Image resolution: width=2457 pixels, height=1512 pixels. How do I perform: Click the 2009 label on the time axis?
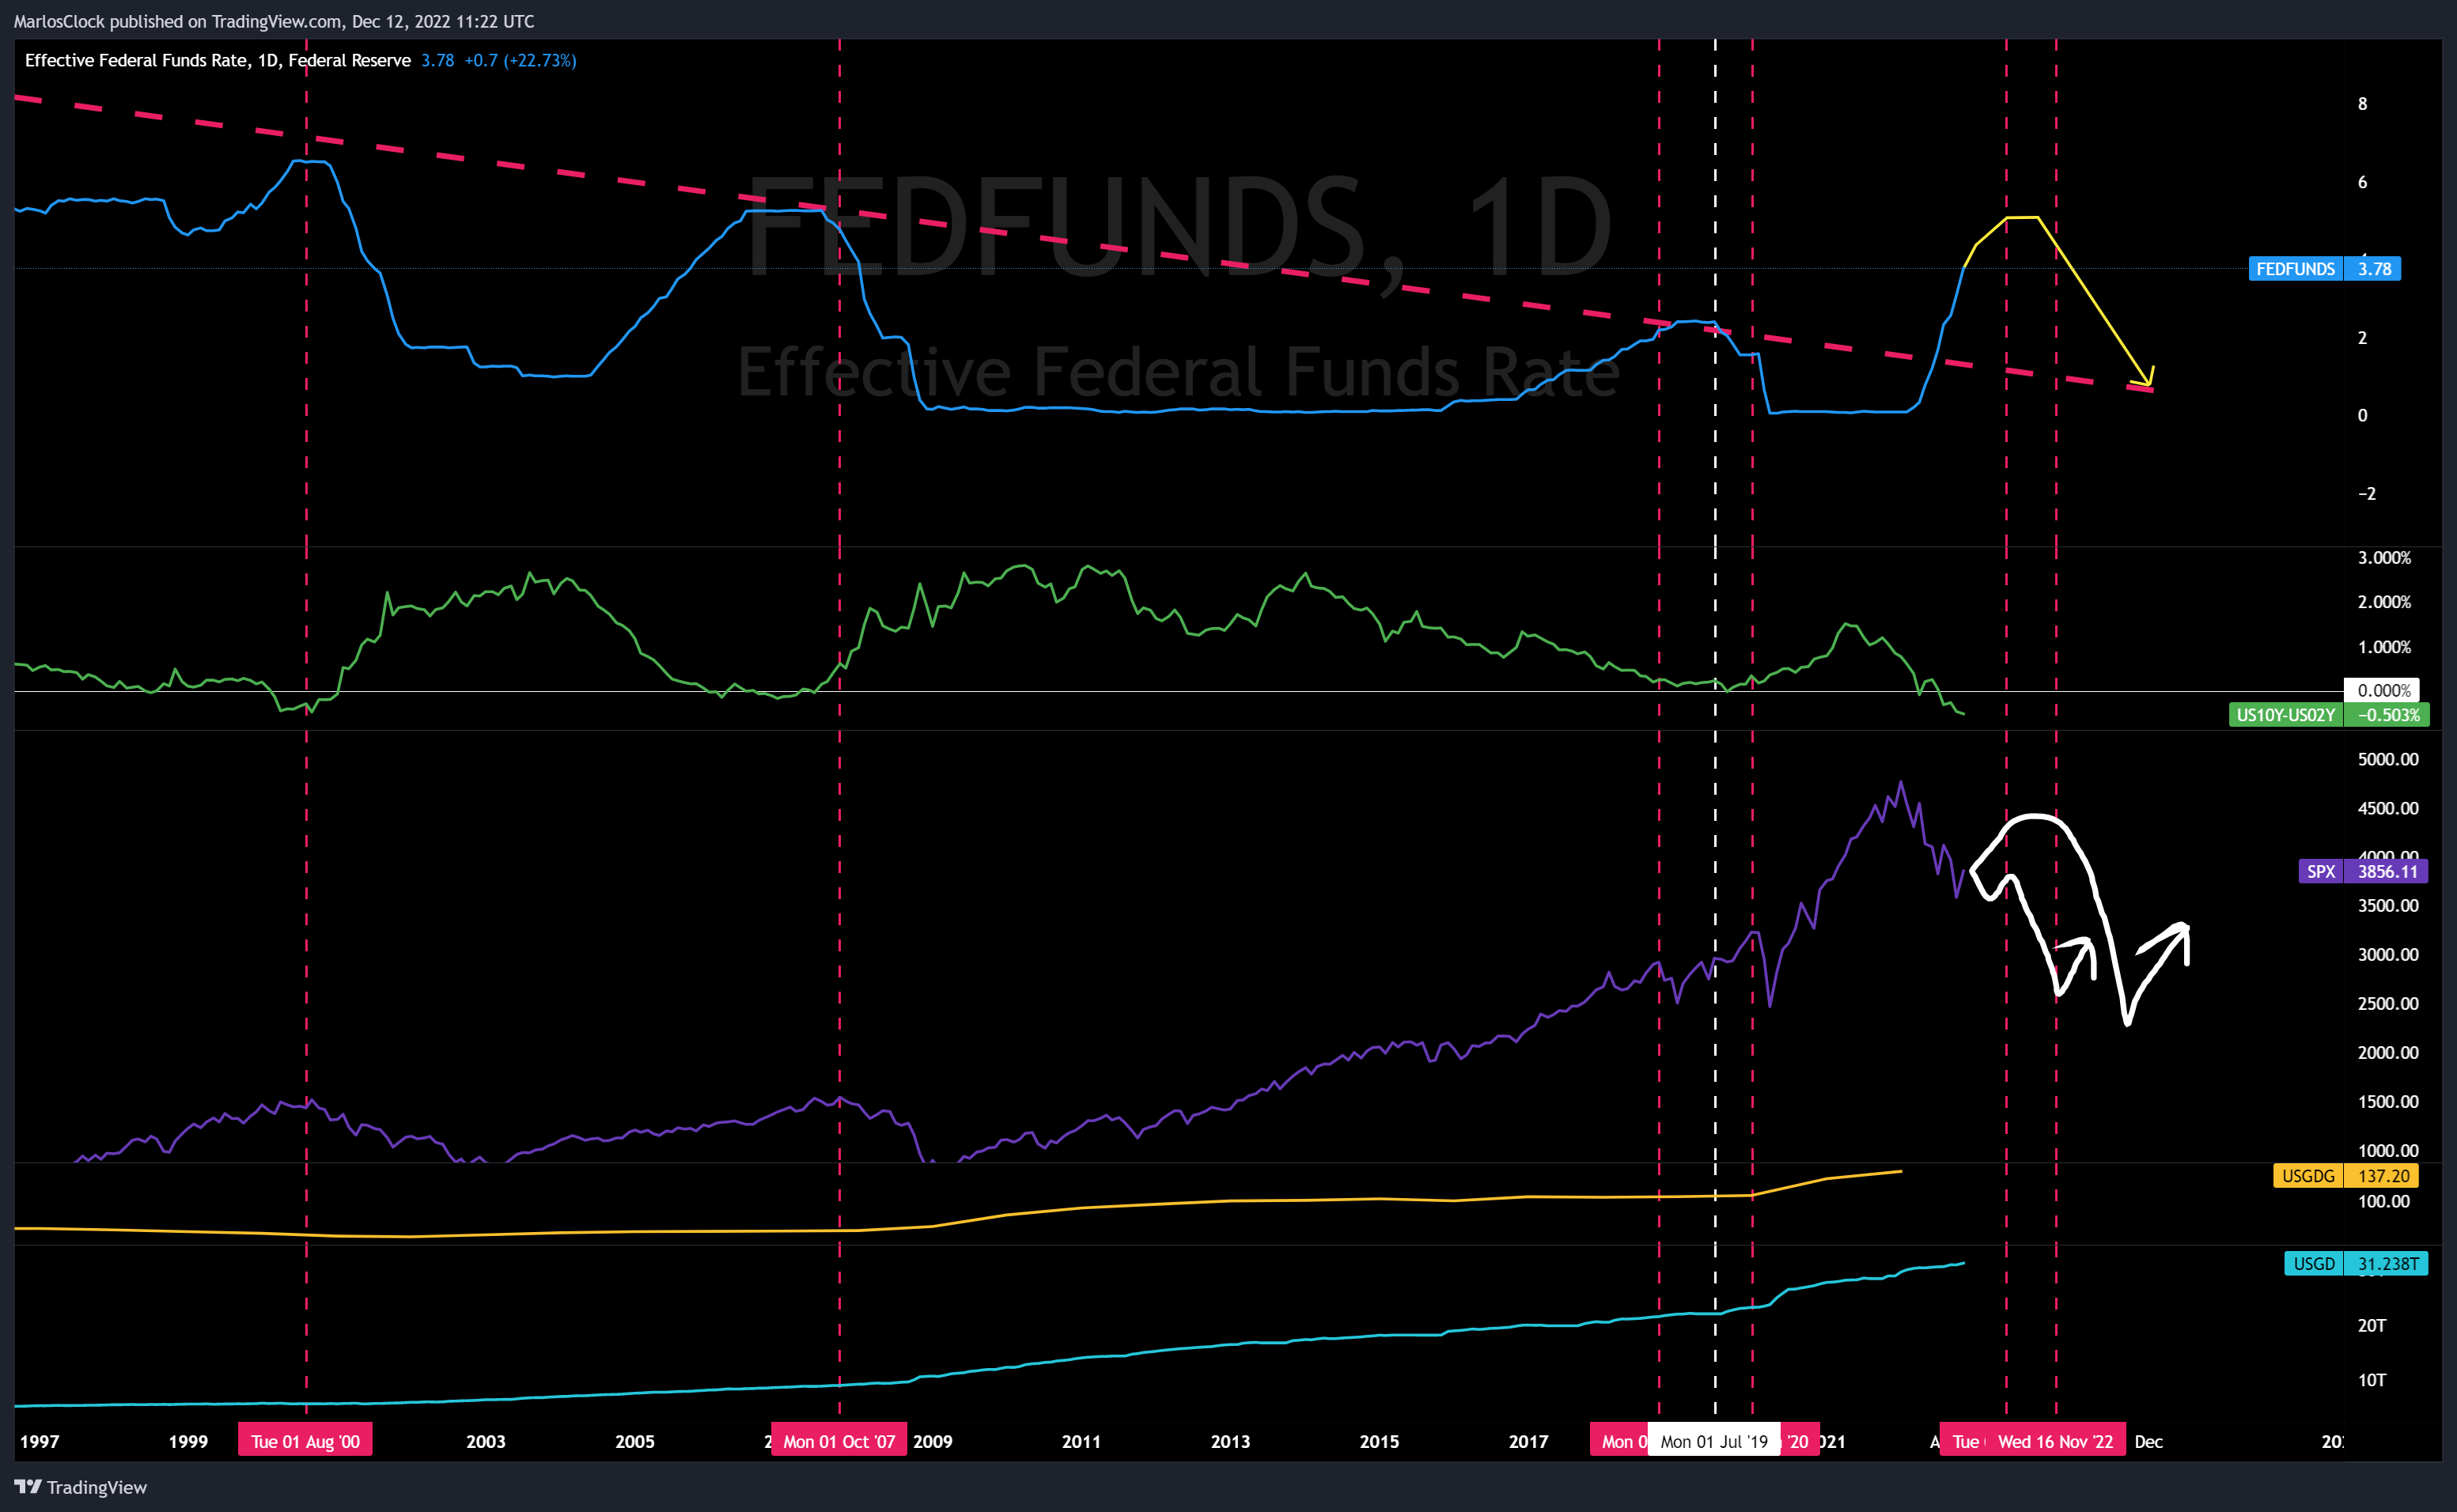point(933,1442)
